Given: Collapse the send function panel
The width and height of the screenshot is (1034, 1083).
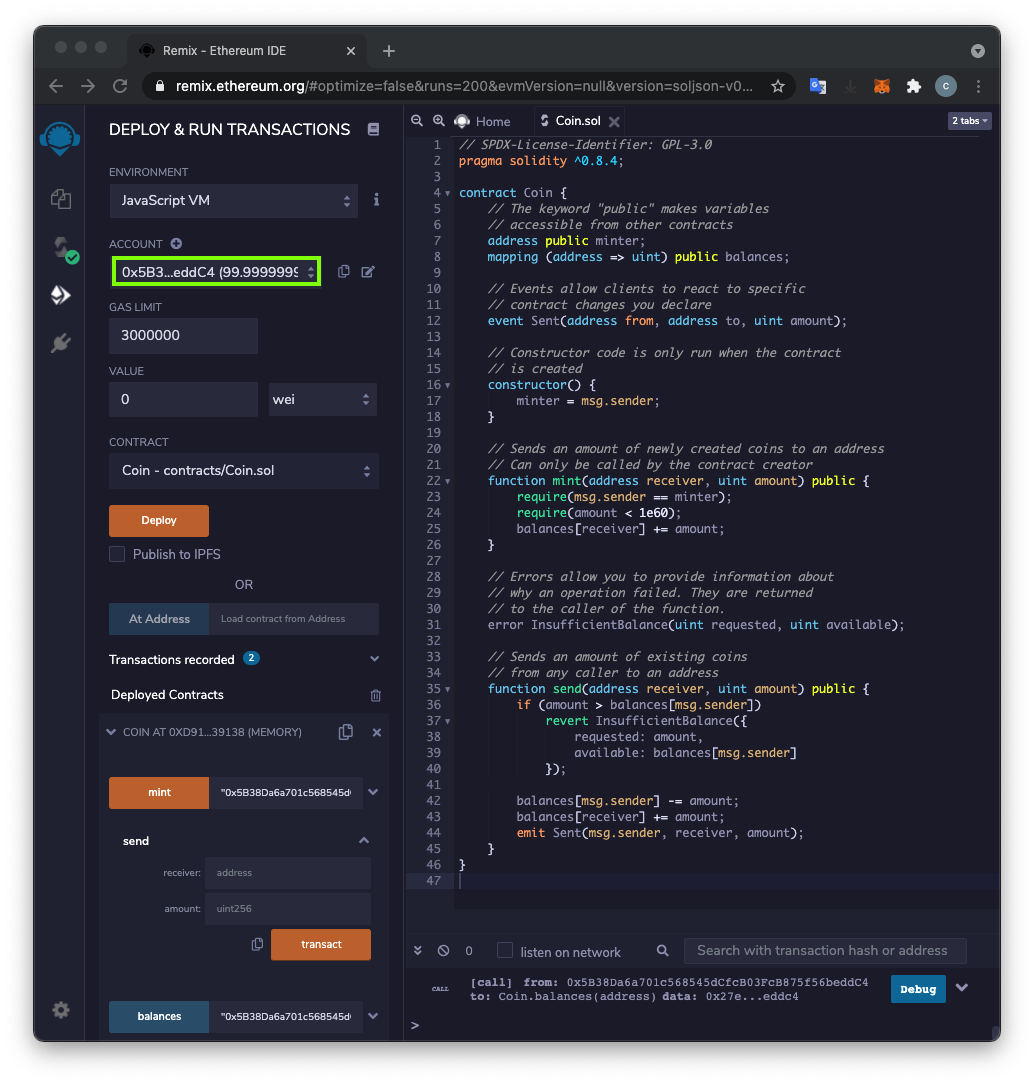Looking at the screenshot, I should click(x=364, y=841).
